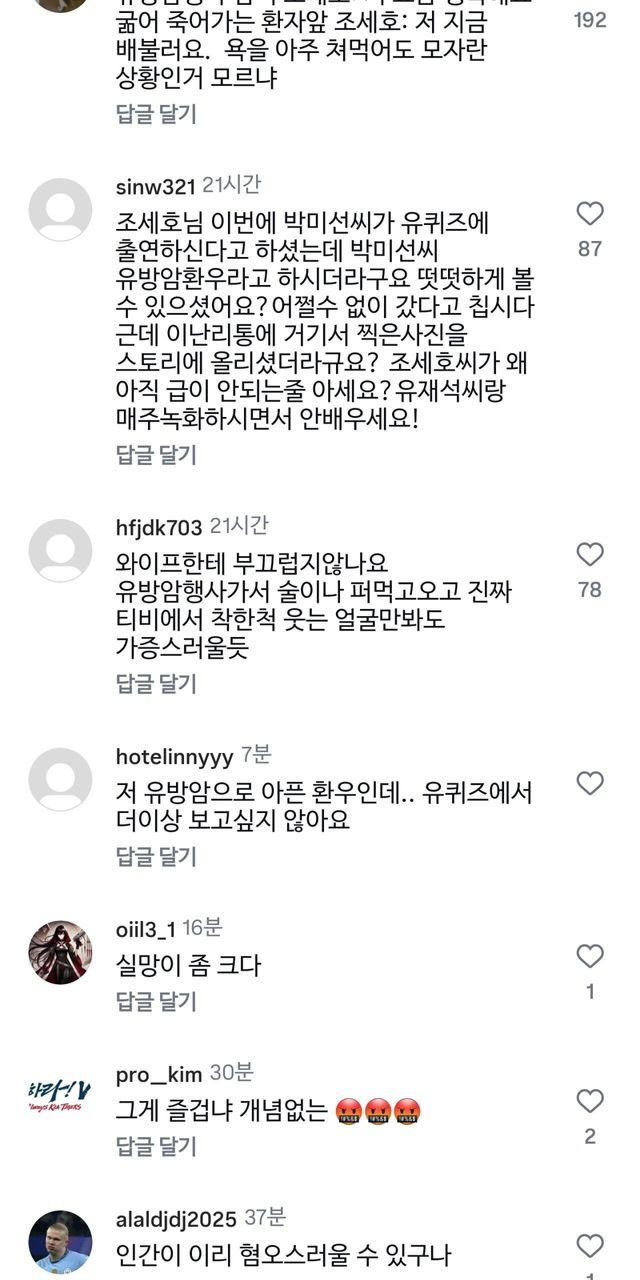Viewport: 640px width, 1280px height.
Task: Tap '답글 달기' under sinw321's comment
Action: click(x=157, y=455)
